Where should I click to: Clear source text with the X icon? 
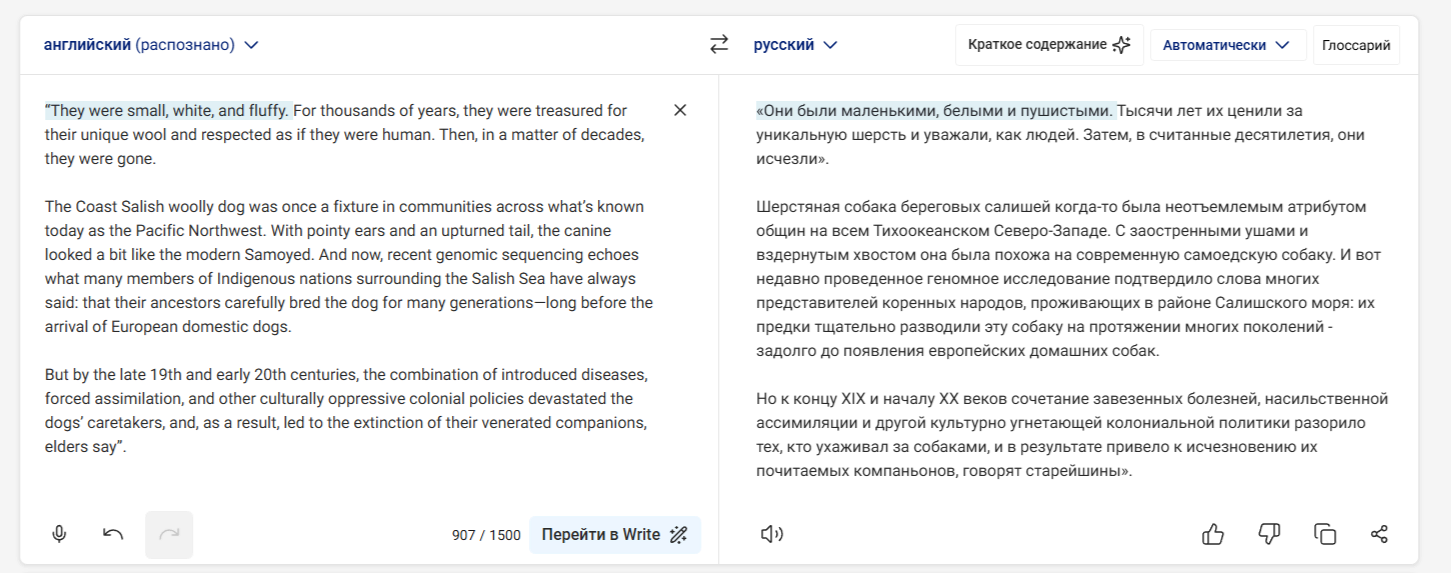pyautogui.click(x=680, y=110)
